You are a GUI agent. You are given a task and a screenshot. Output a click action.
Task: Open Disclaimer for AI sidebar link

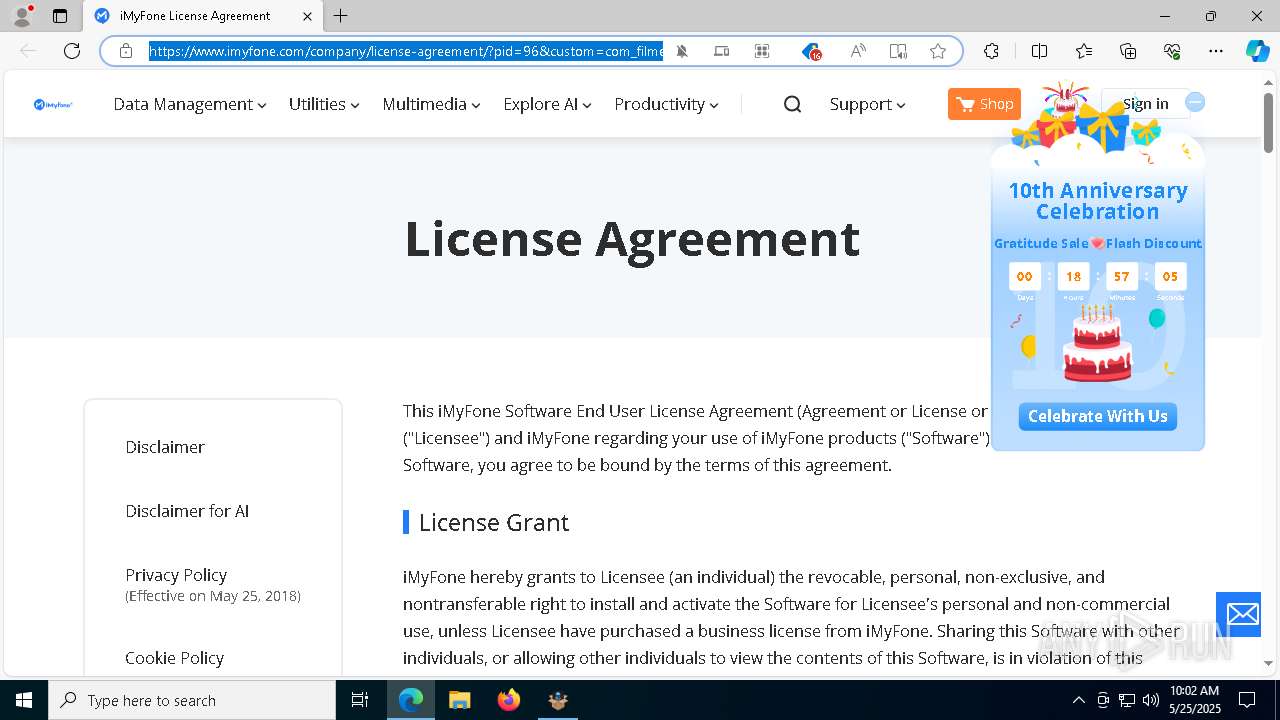coord(187,511)
